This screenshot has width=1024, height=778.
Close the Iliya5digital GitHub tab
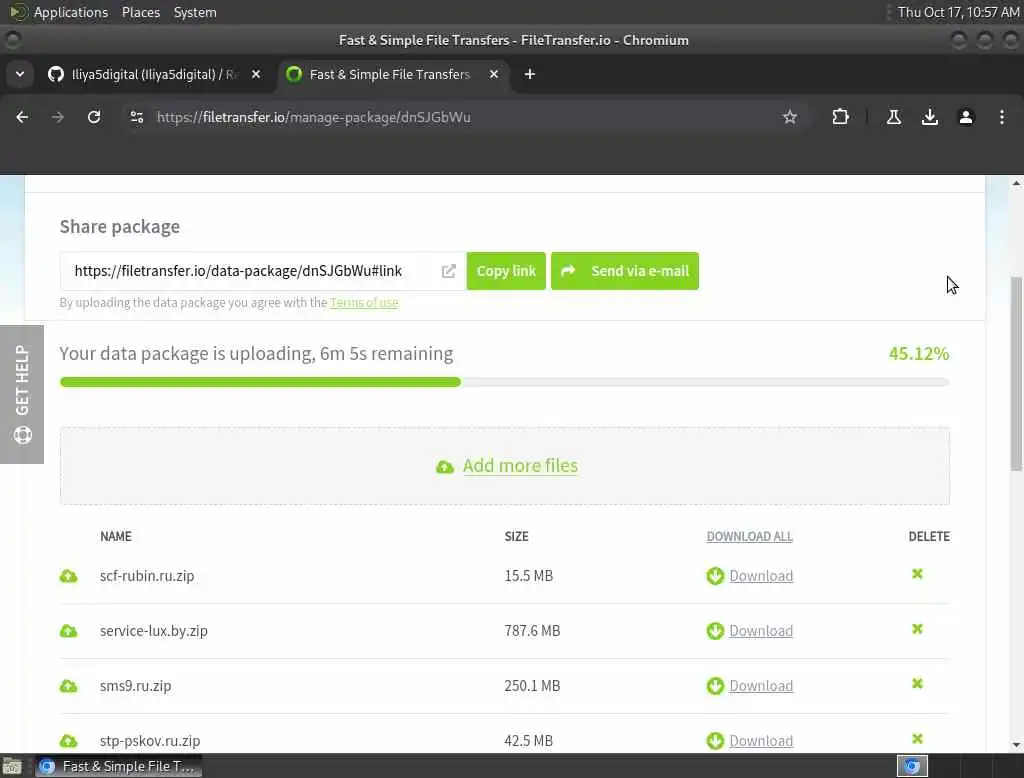pyautogui.click(x=256, y=74)
